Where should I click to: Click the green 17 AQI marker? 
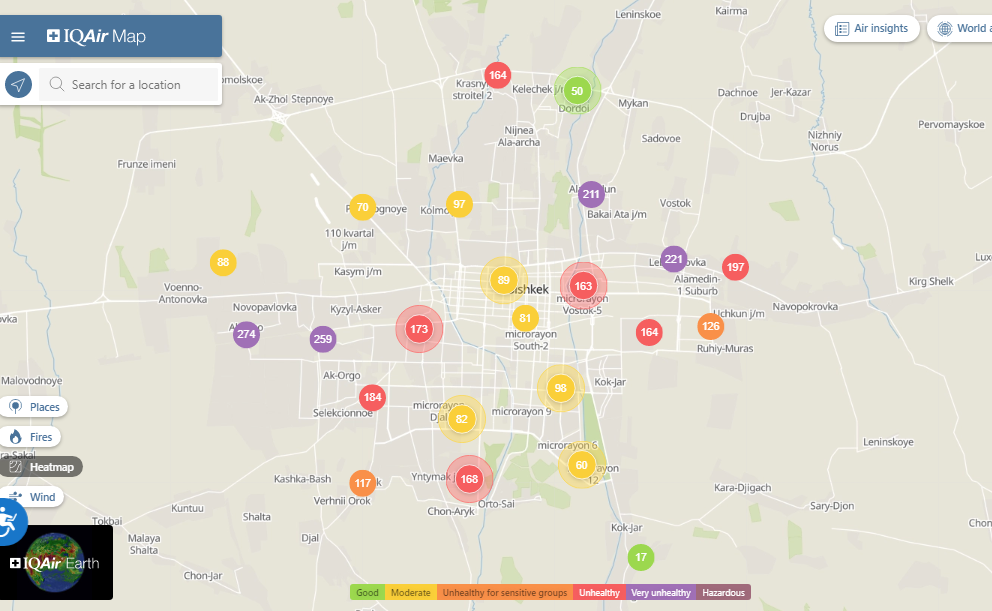[641, 557]
